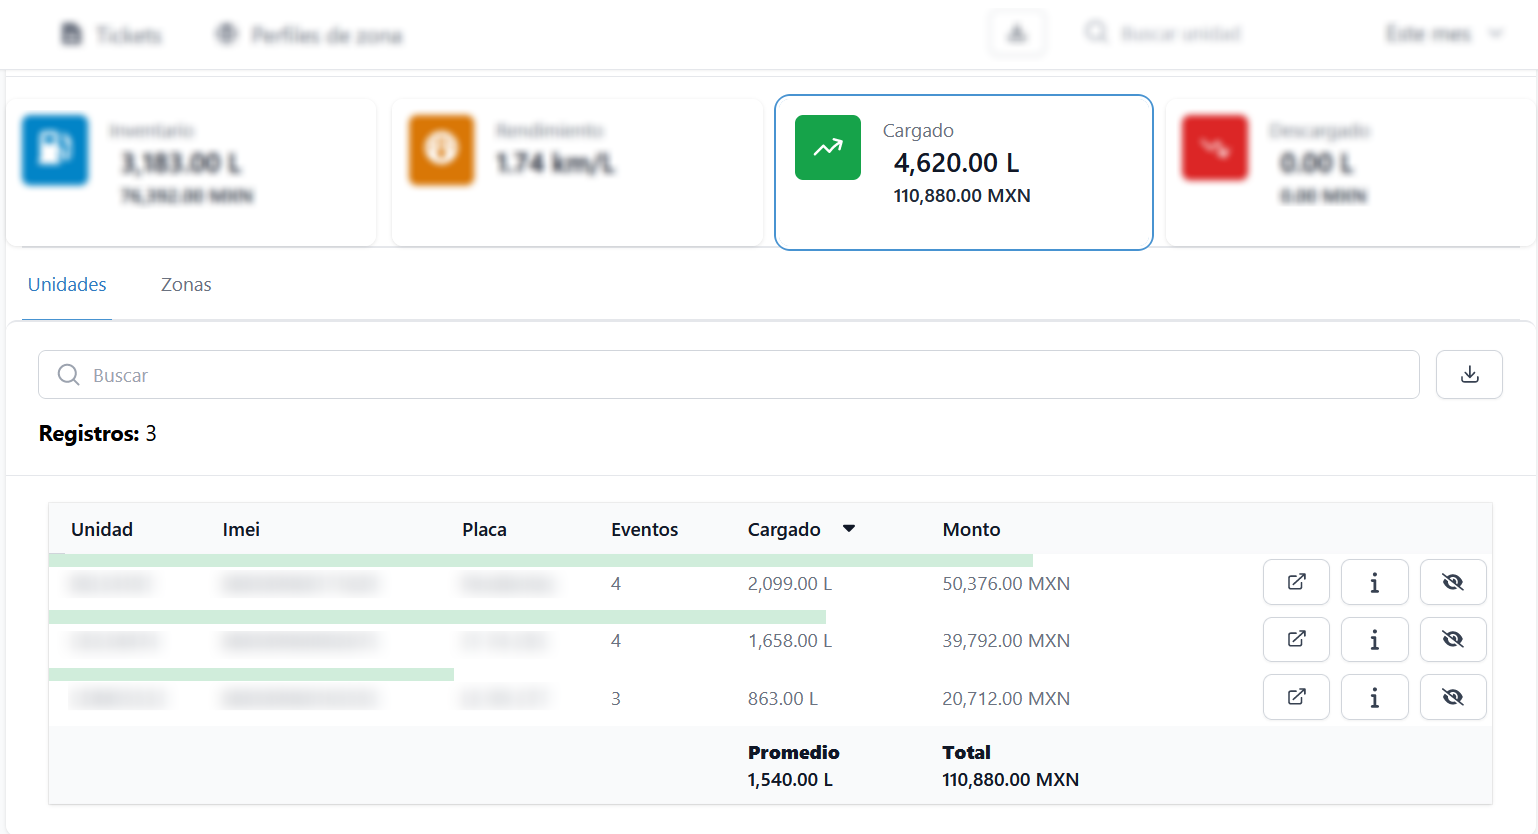Screen dimensions: 1538x834
Task: Click the blue fuel inventory icon
Action: point(55,150)
